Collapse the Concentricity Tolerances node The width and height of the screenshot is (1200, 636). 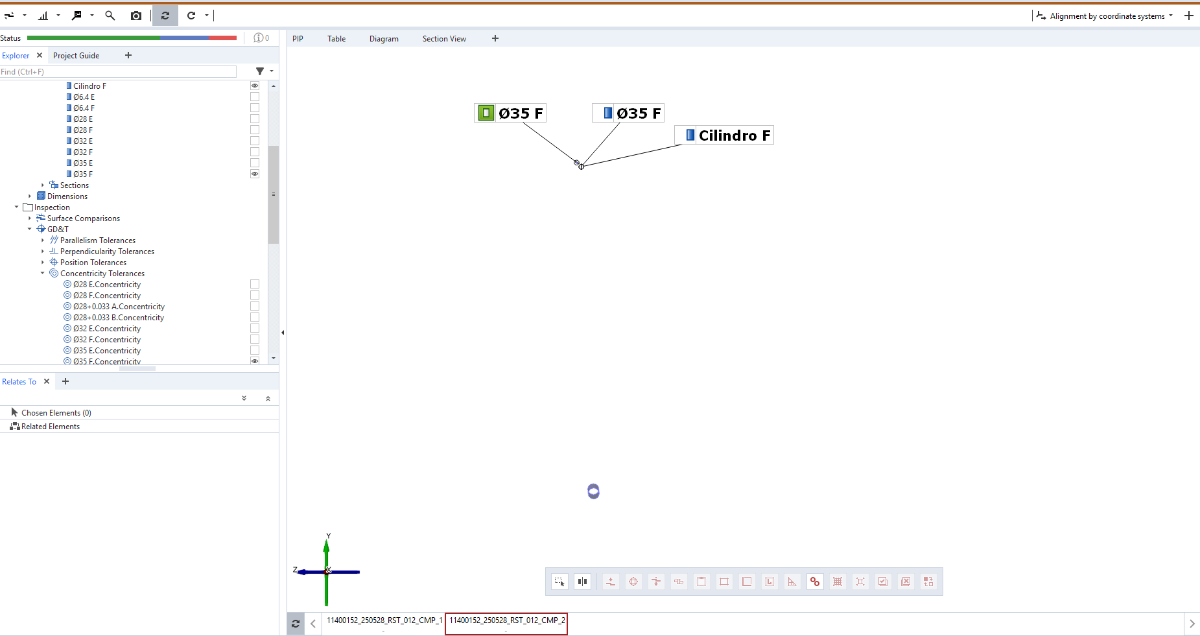point(43,273)
